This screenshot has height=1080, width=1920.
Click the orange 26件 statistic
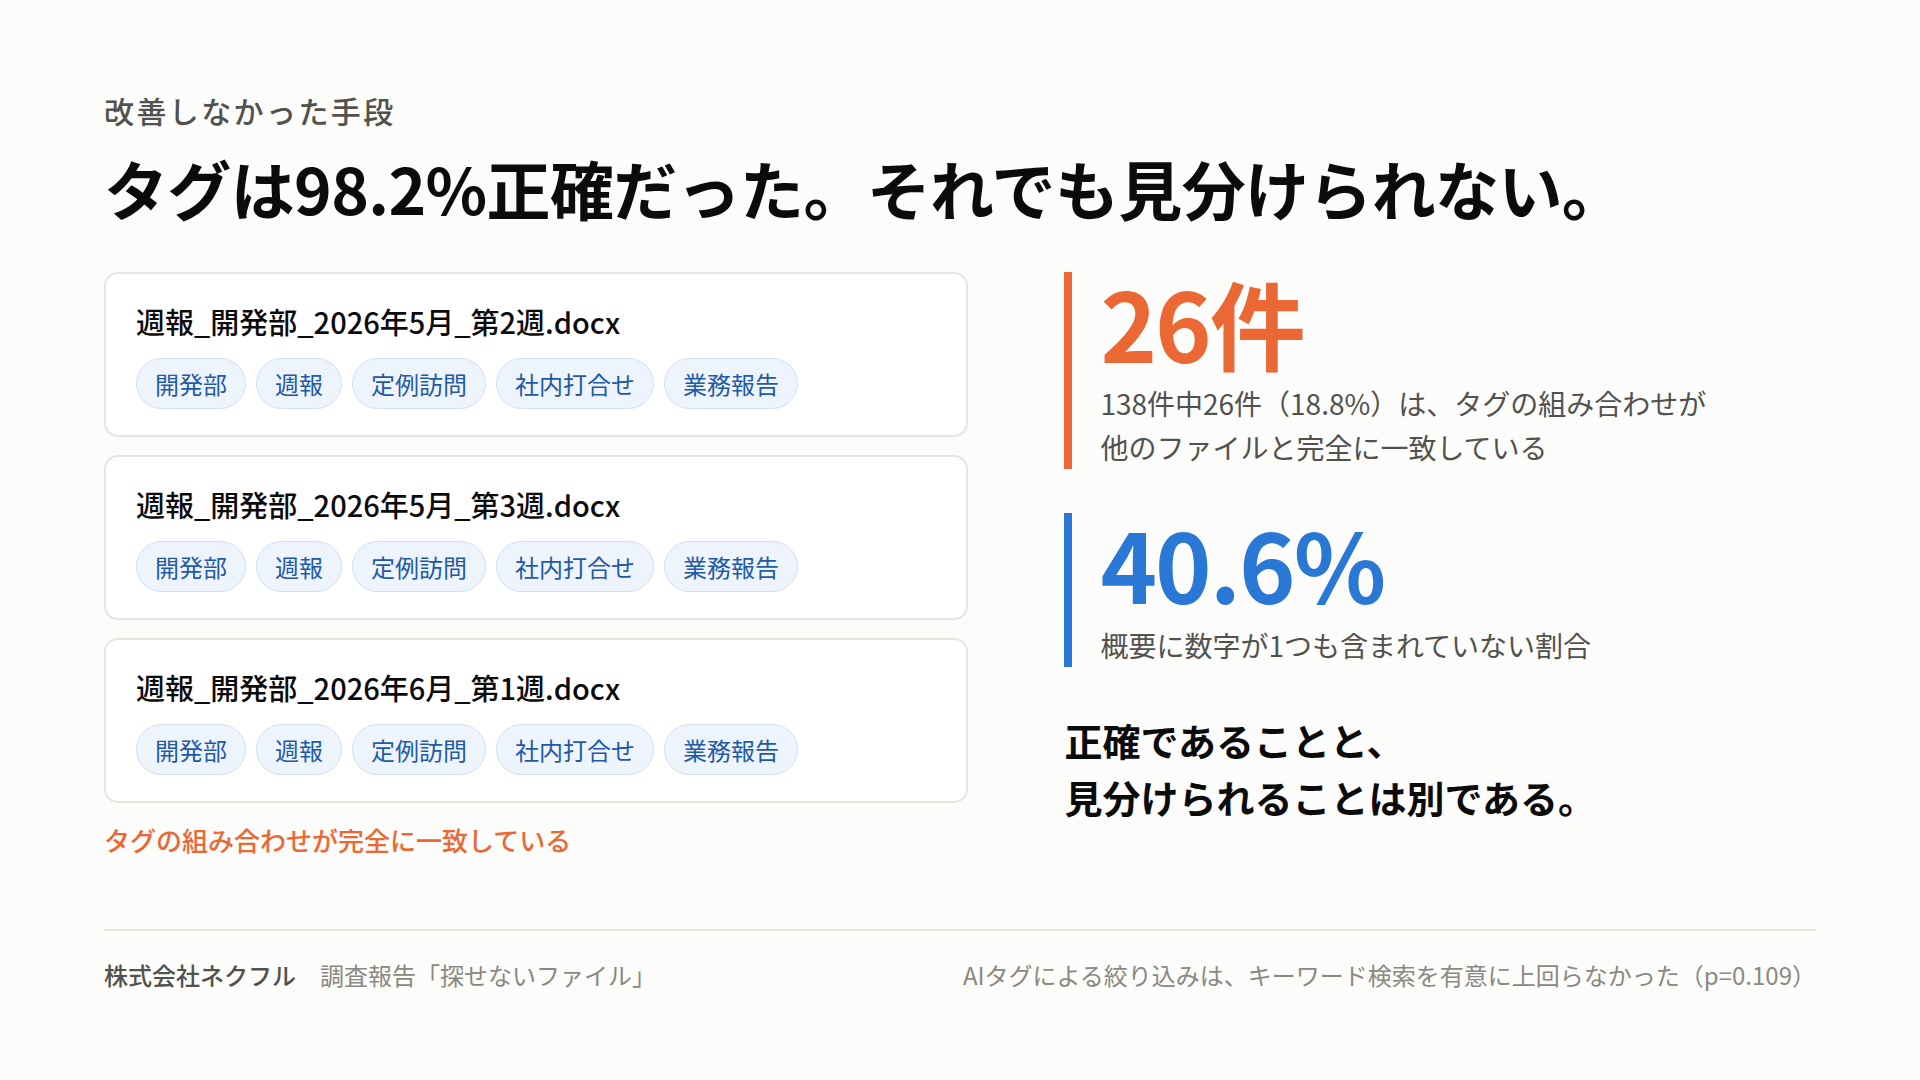1201,328
